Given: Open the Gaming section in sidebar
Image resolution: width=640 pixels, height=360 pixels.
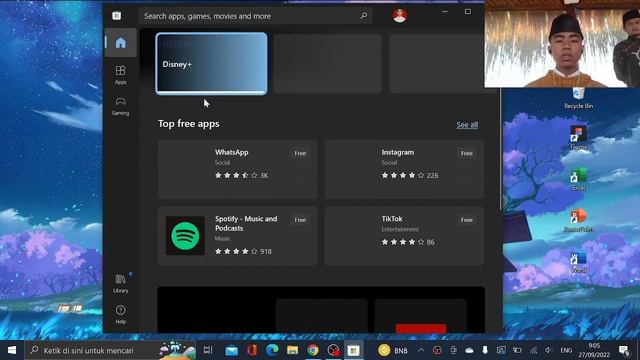Looking at the screenshot, I should (120, 106).
